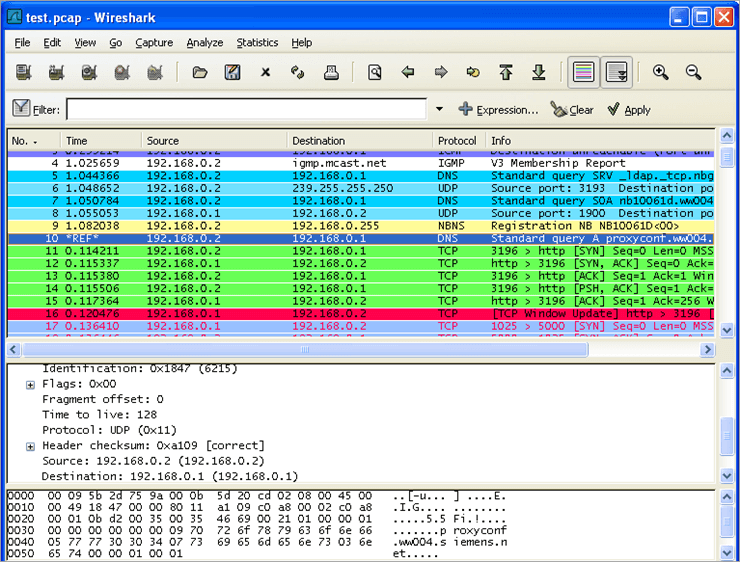Select packet 4 IGMP V3 Membership Report
This screenshot has height=562, width=740.
coord(361,163)
